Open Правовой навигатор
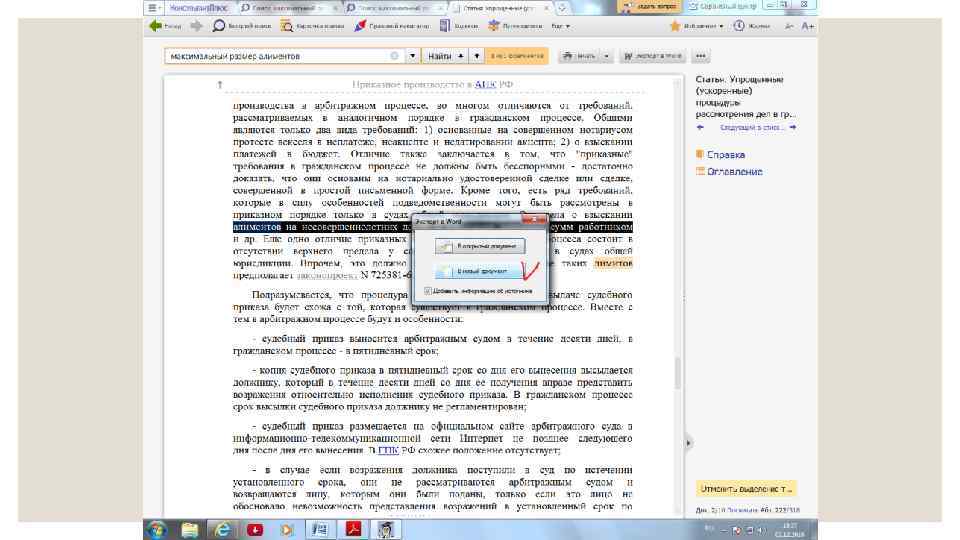Screen dimensions: 960x540 point(392,26)
